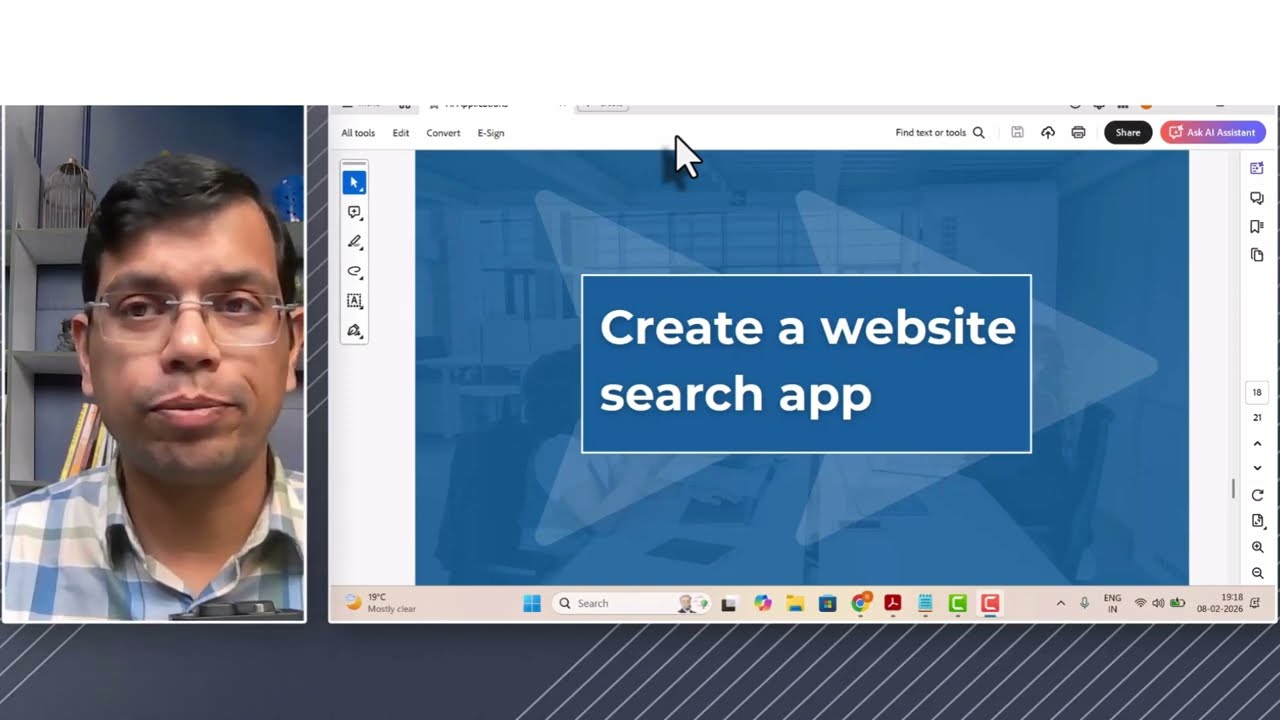Image resolution: width=1280 pixels, height=720 pixels.
Task: Zoom out of the document
Action: 1257,573
